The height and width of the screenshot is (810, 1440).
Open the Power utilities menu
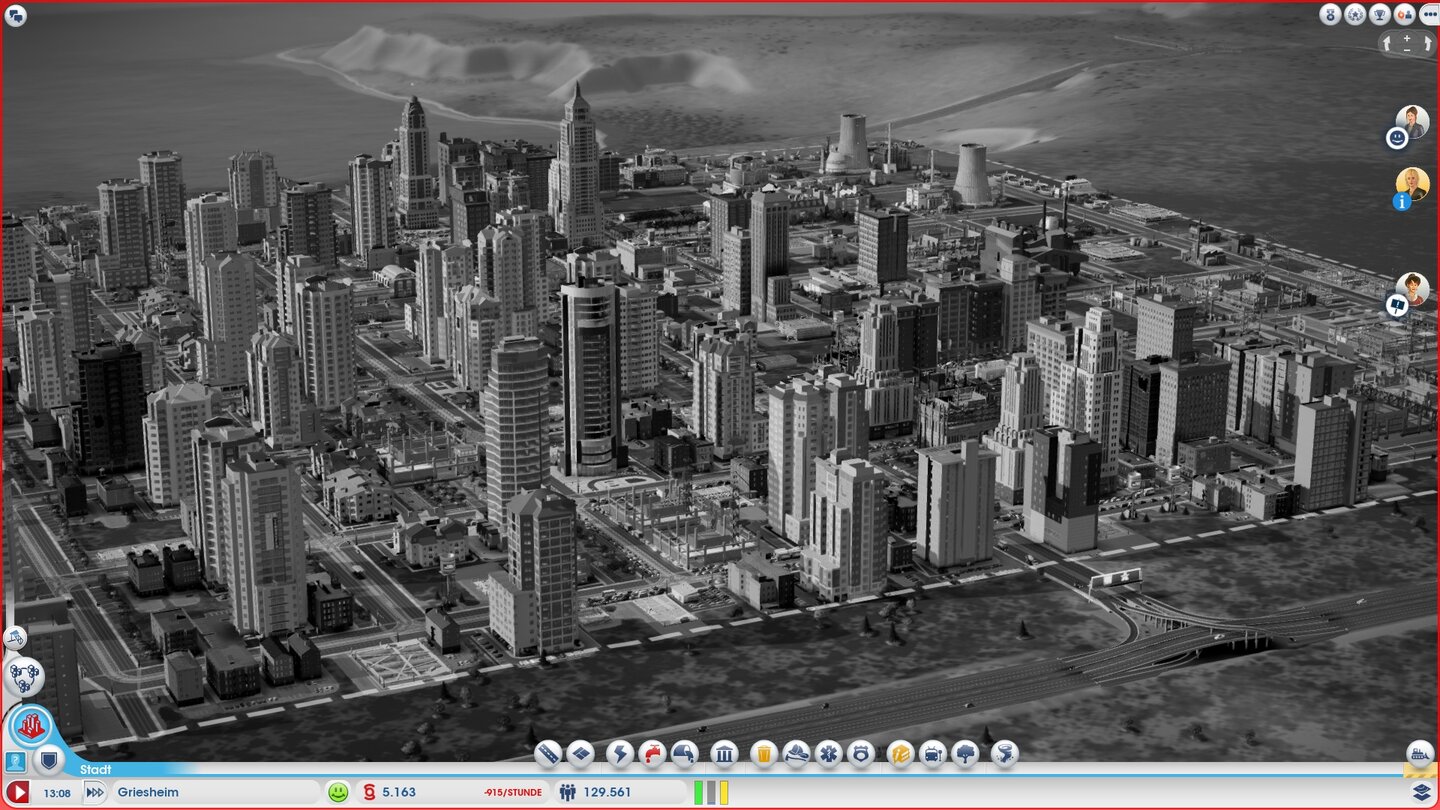tap(620, 753)
